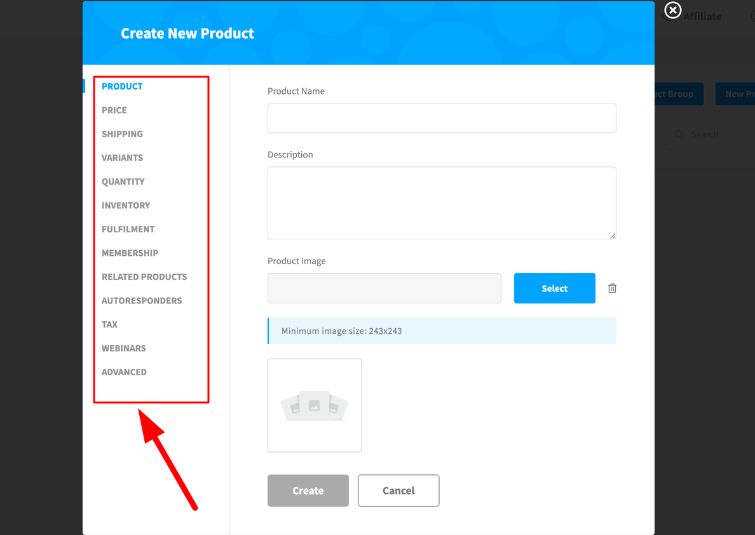755x535 pixels.
Task: Select the Variants tab
Action: (122, 158)
